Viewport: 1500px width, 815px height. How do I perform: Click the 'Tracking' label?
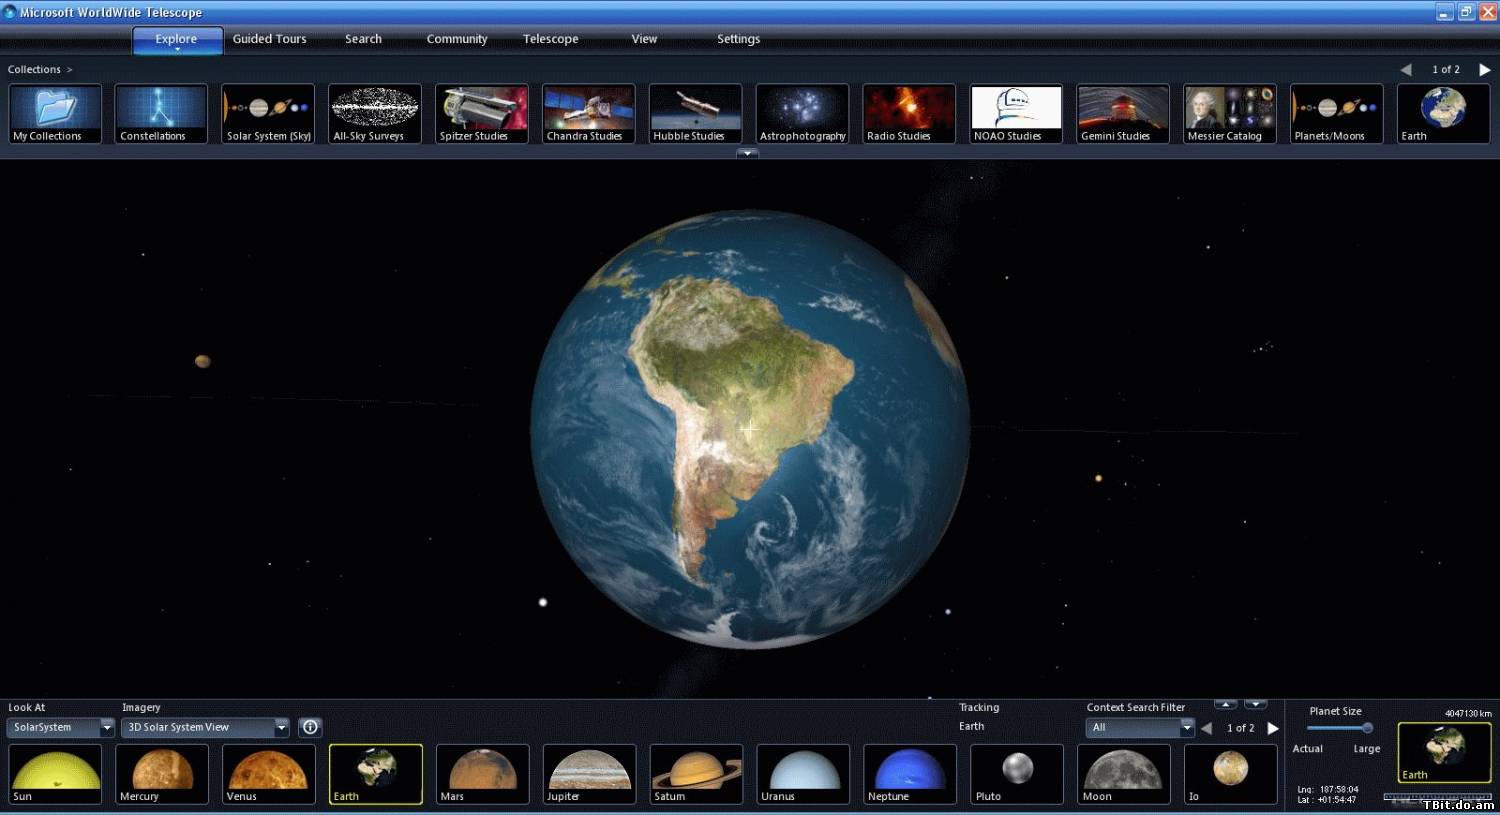[x=979, y=707]
